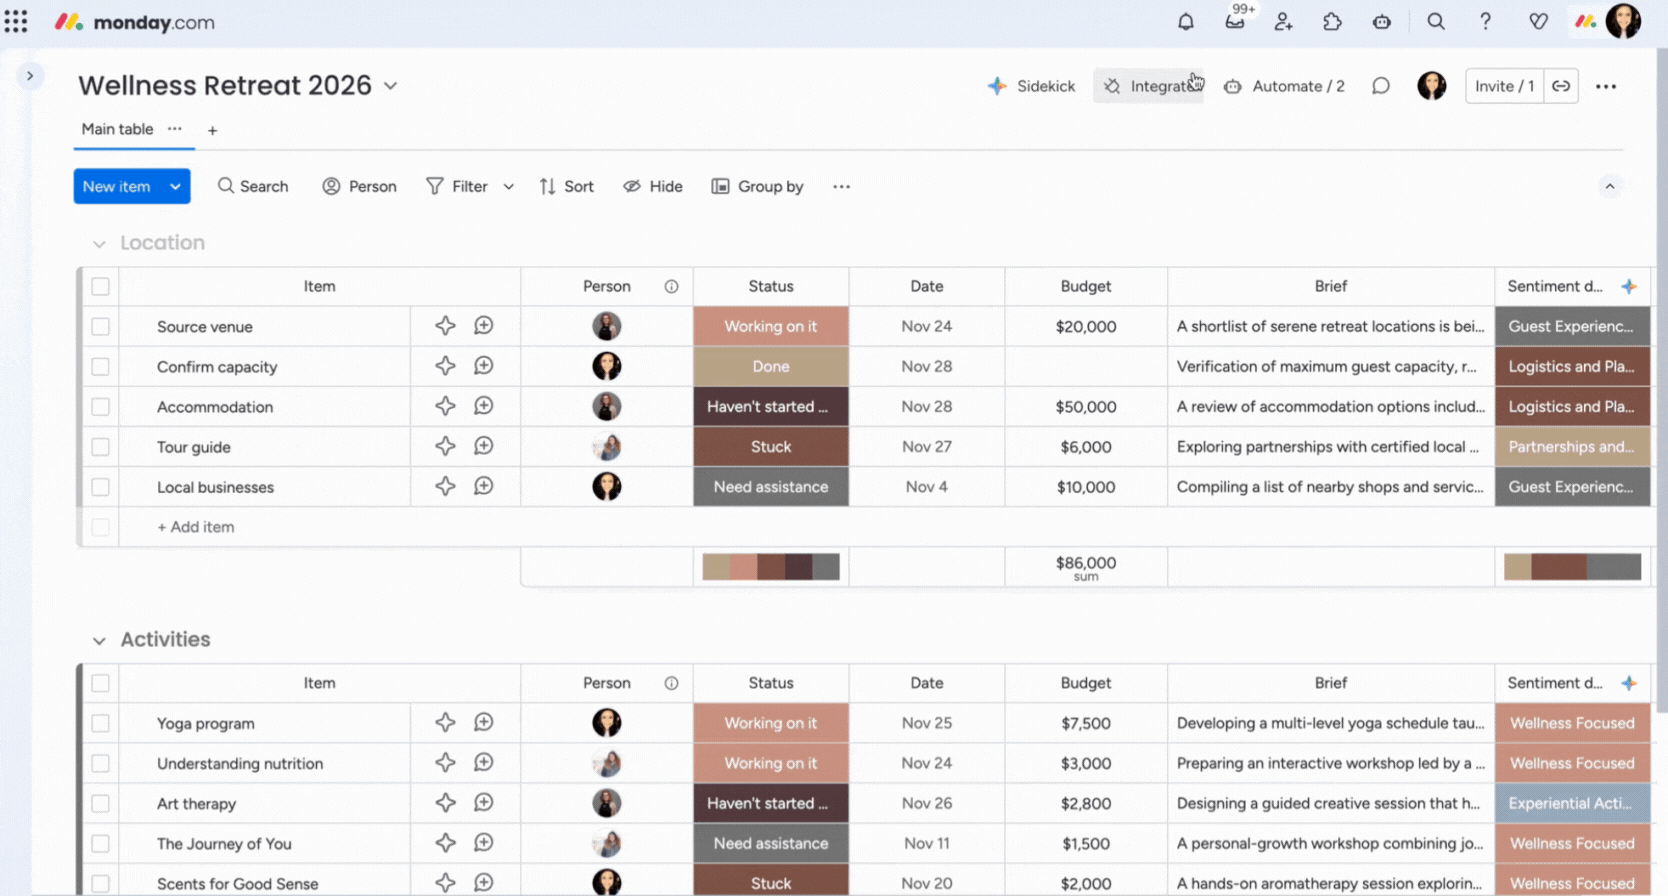Viewport: 1668px width, 896px height.
Task: Click the Stuck status cell for Tour guide
Action: pyautogui.click(x=770, y=447)
